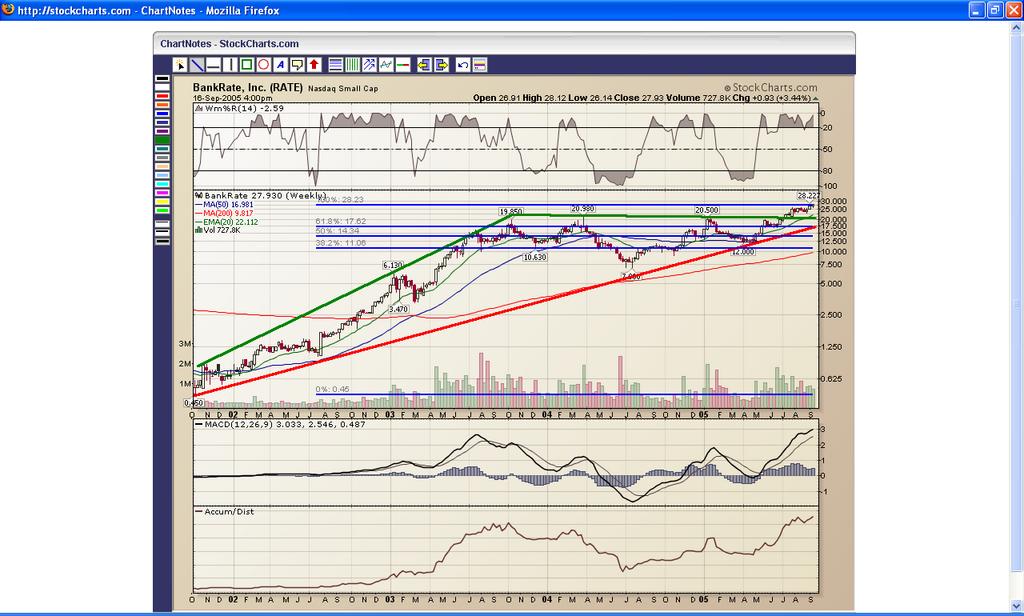
Task: Select the blue fan lines tool
Action: 370,65
